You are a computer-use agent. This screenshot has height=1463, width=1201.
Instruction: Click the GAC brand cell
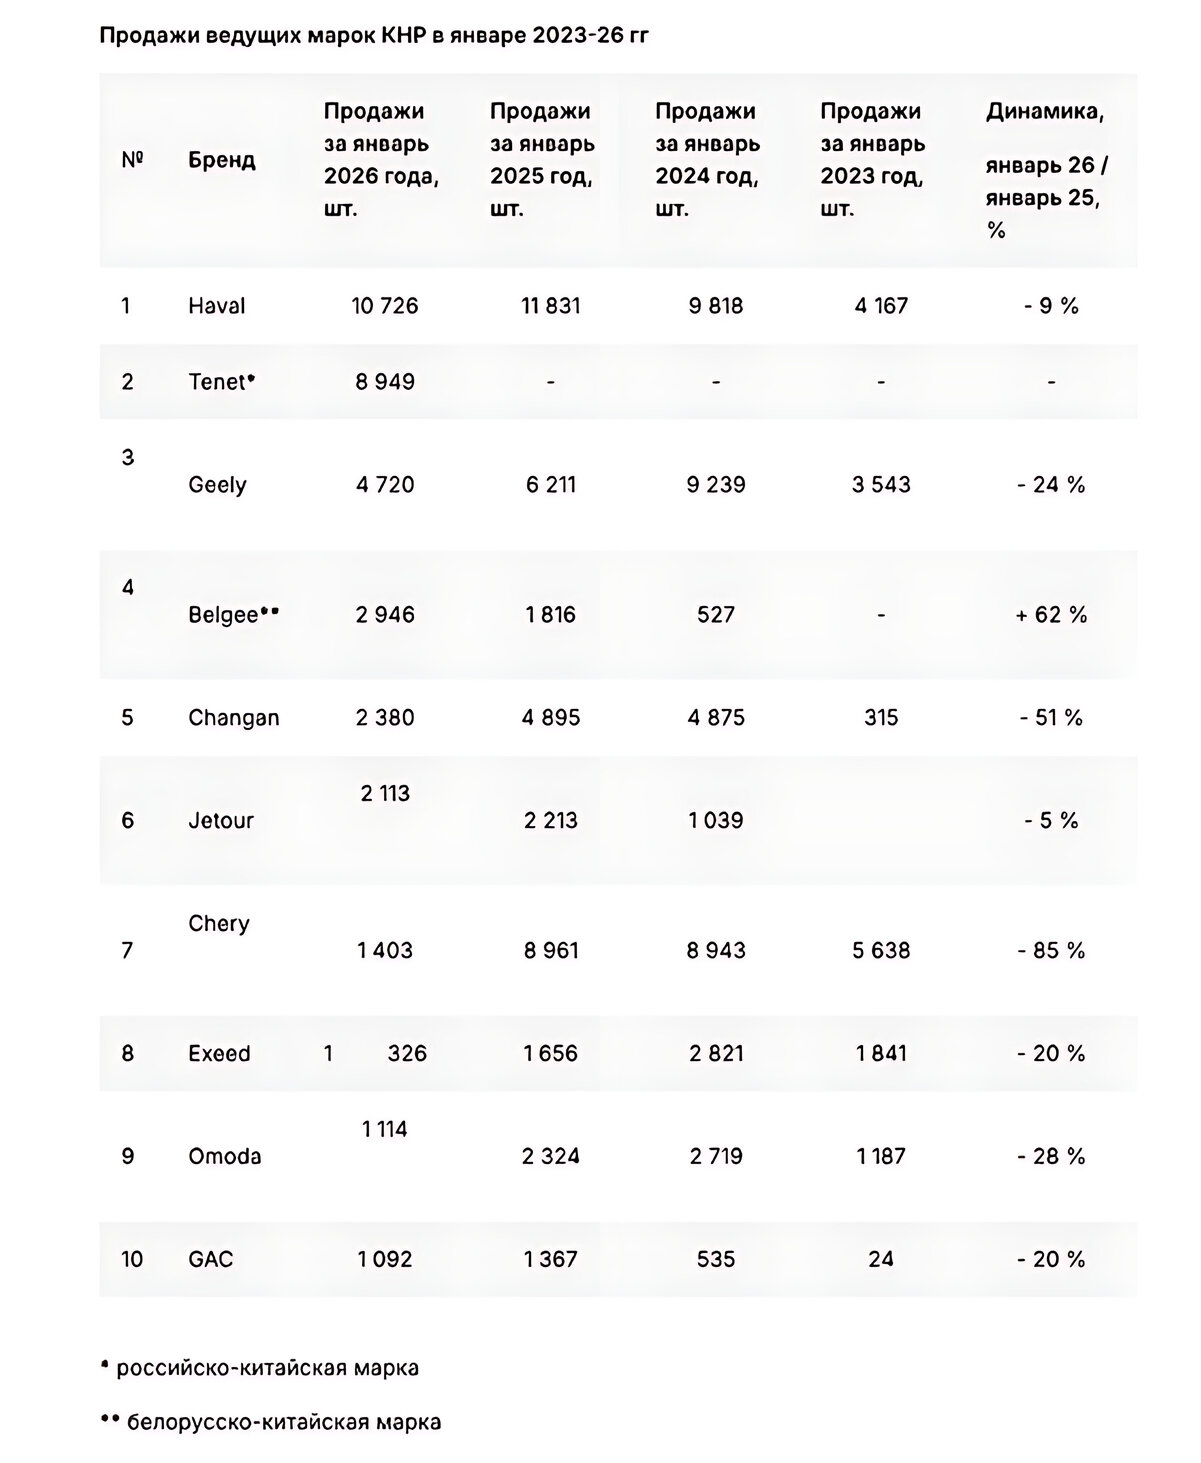click(x=210, y=1259)
